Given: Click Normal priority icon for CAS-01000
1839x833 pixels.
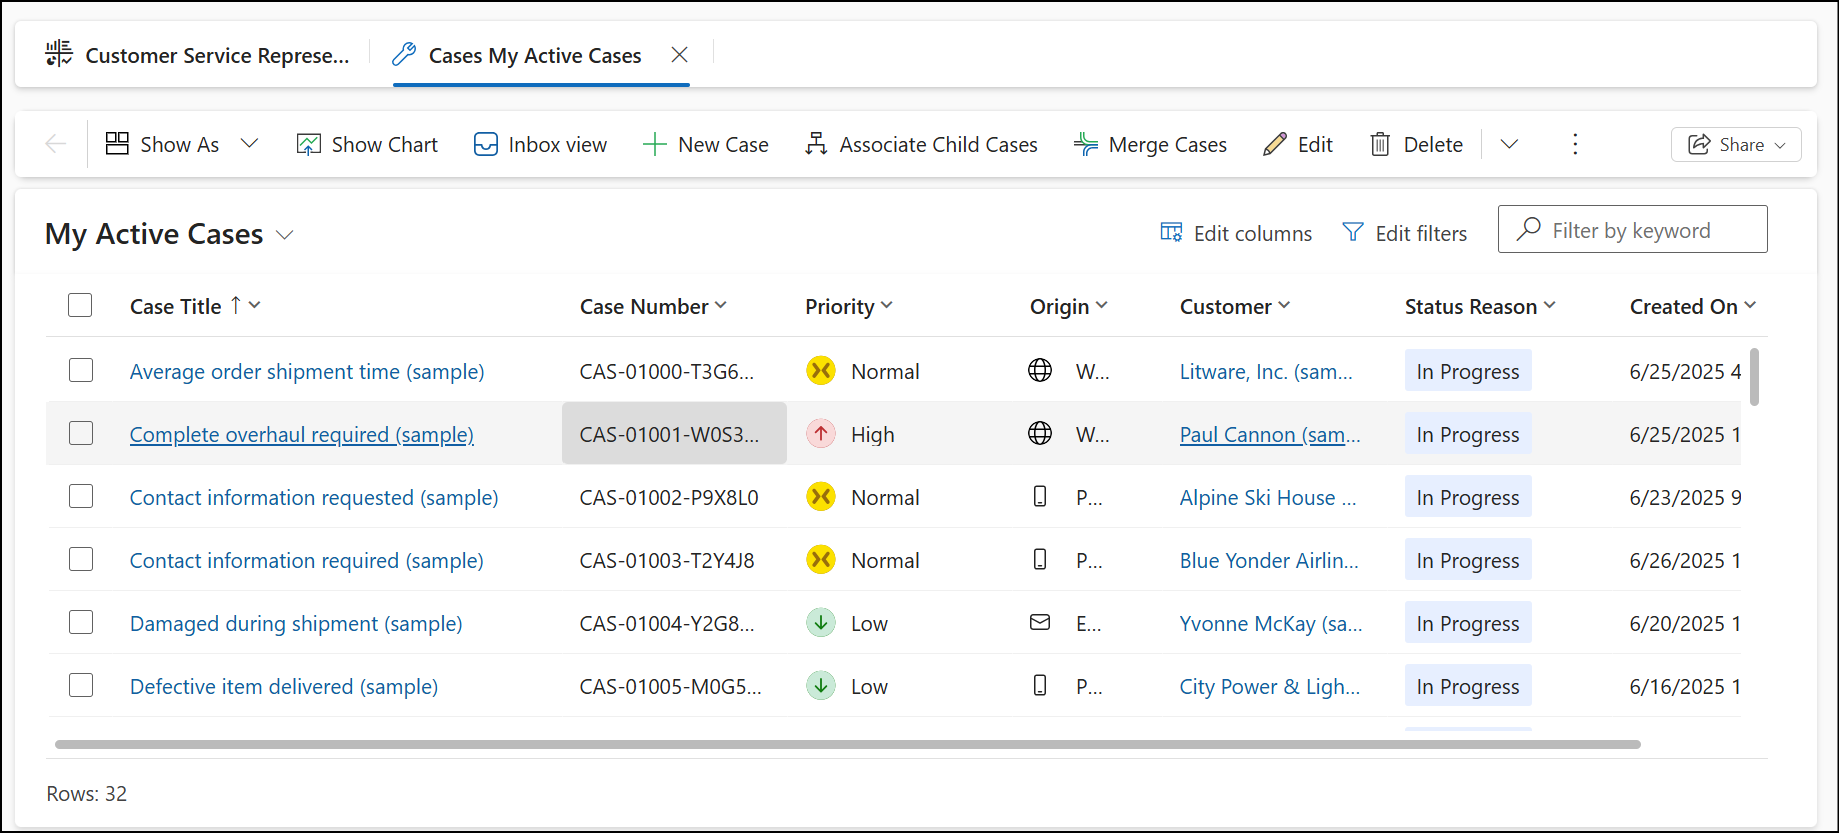Looking at the screenshot, I should [x=821, y=370].
